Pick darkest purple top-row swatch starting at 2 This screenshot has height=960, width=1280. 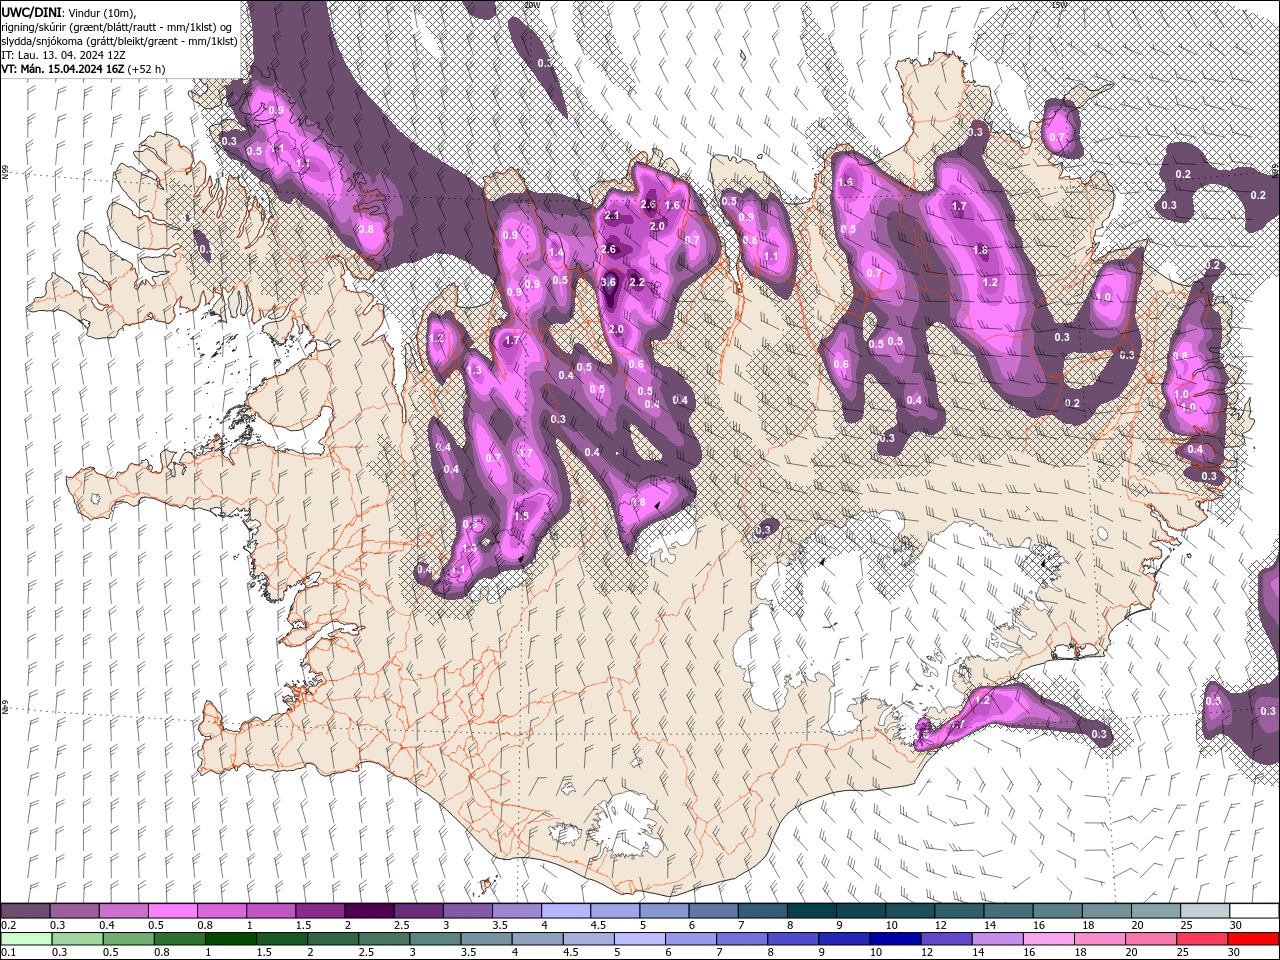[370, 911]
